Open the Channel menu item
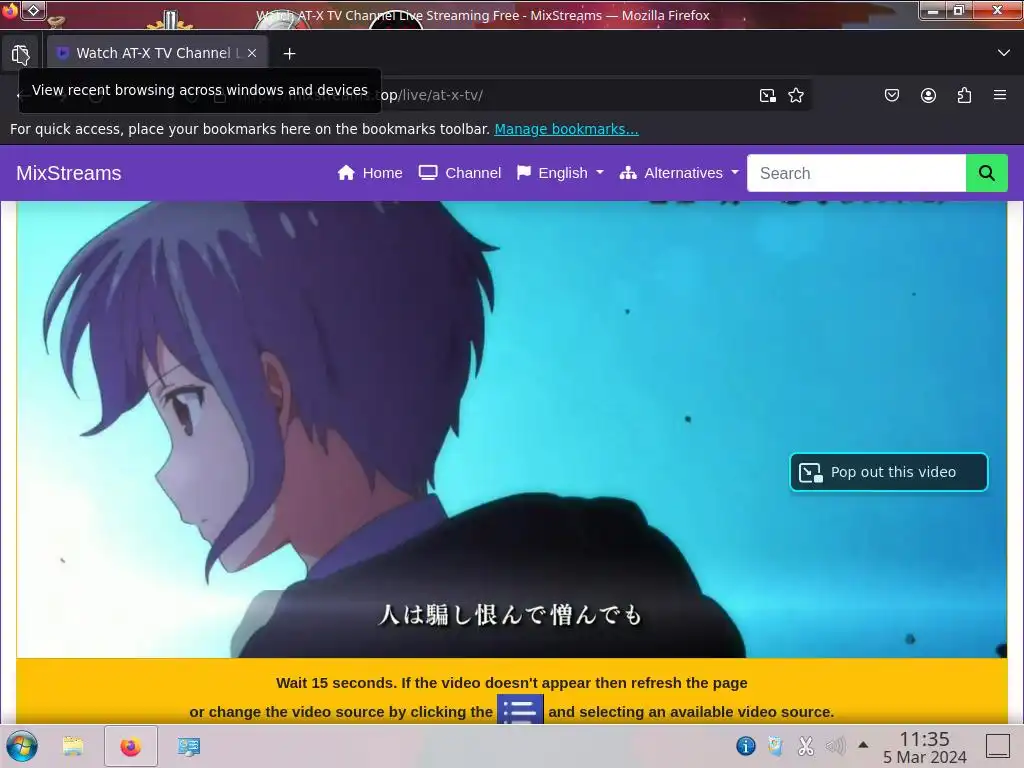 (460, 173)
